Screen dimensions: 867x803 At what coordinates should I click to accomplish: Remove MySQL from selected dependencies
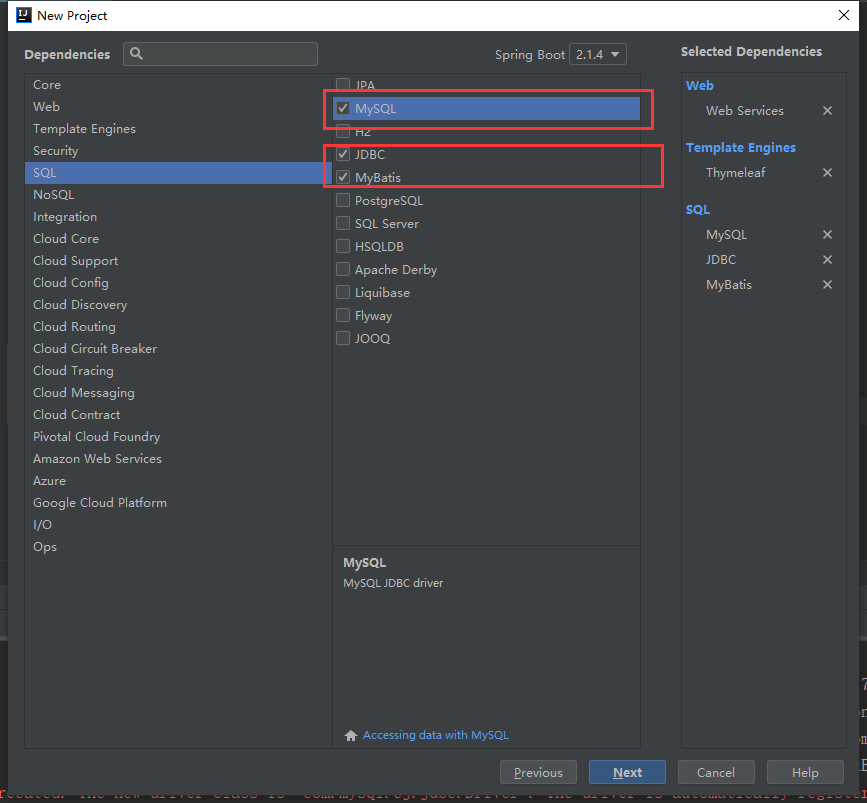[827, 234]
